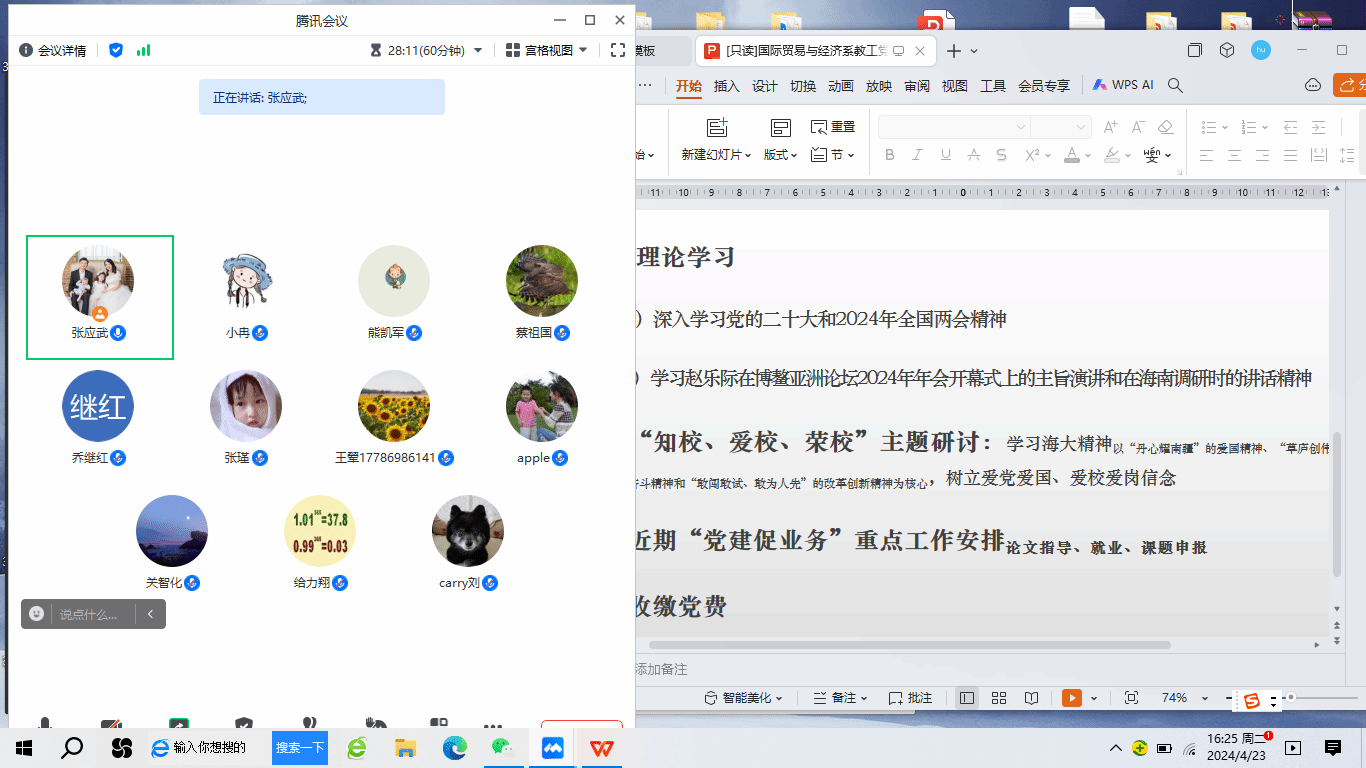Check the green network signal indicator
The image size is (1366, 768).
(144, 50)
